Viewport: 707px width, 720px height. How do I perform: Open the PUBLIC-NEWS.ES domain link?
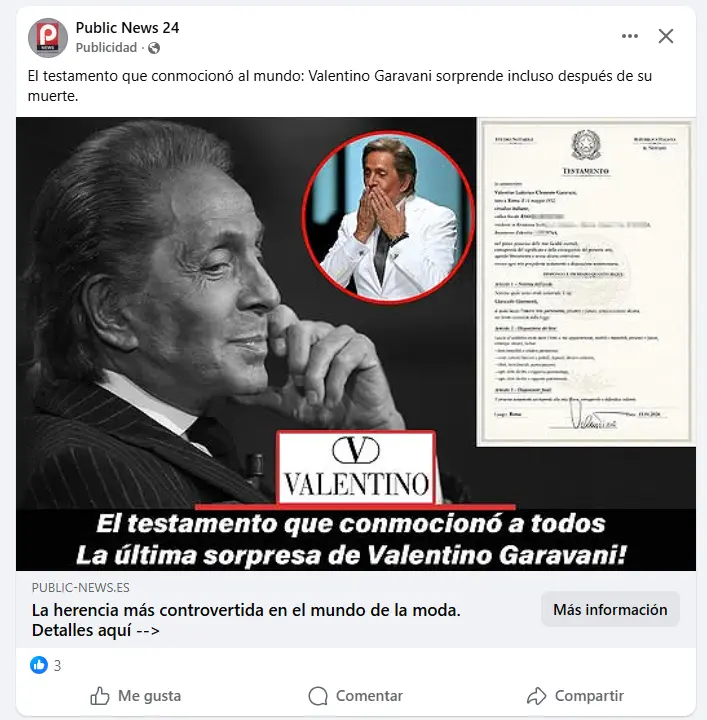tap(81, 587)
